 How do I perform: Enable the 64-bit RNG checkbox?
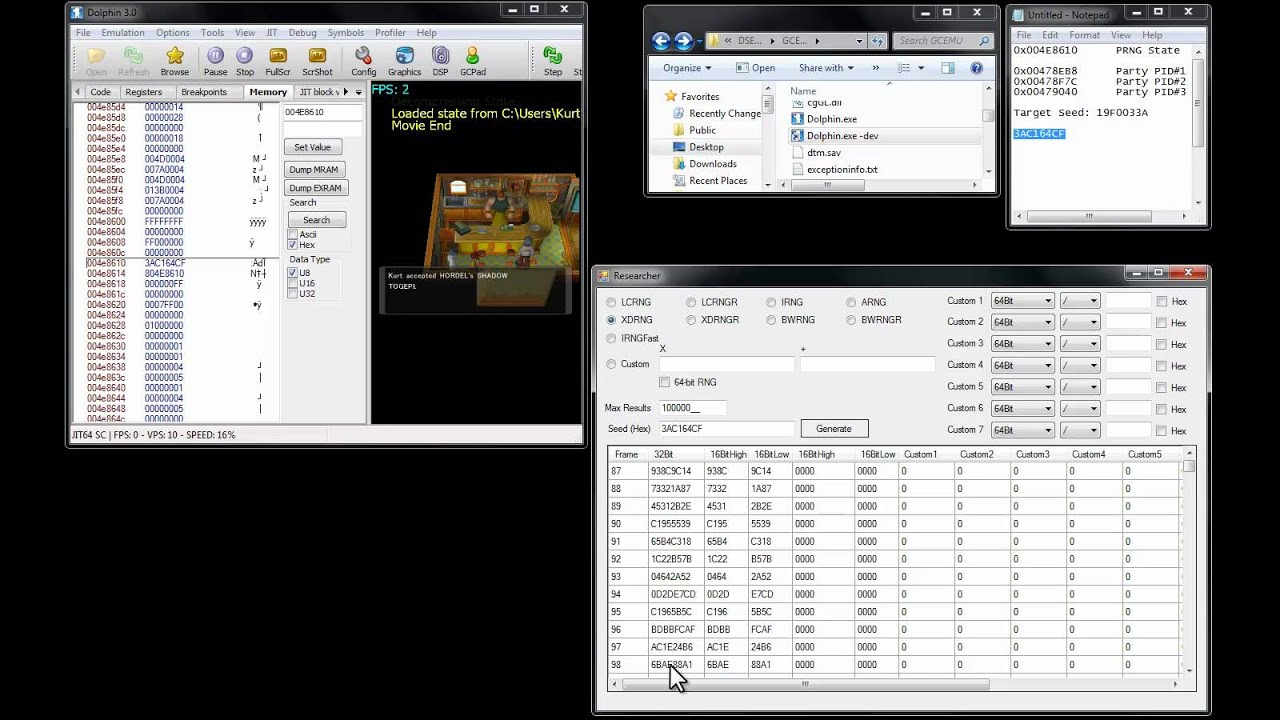tap(664, 382)
